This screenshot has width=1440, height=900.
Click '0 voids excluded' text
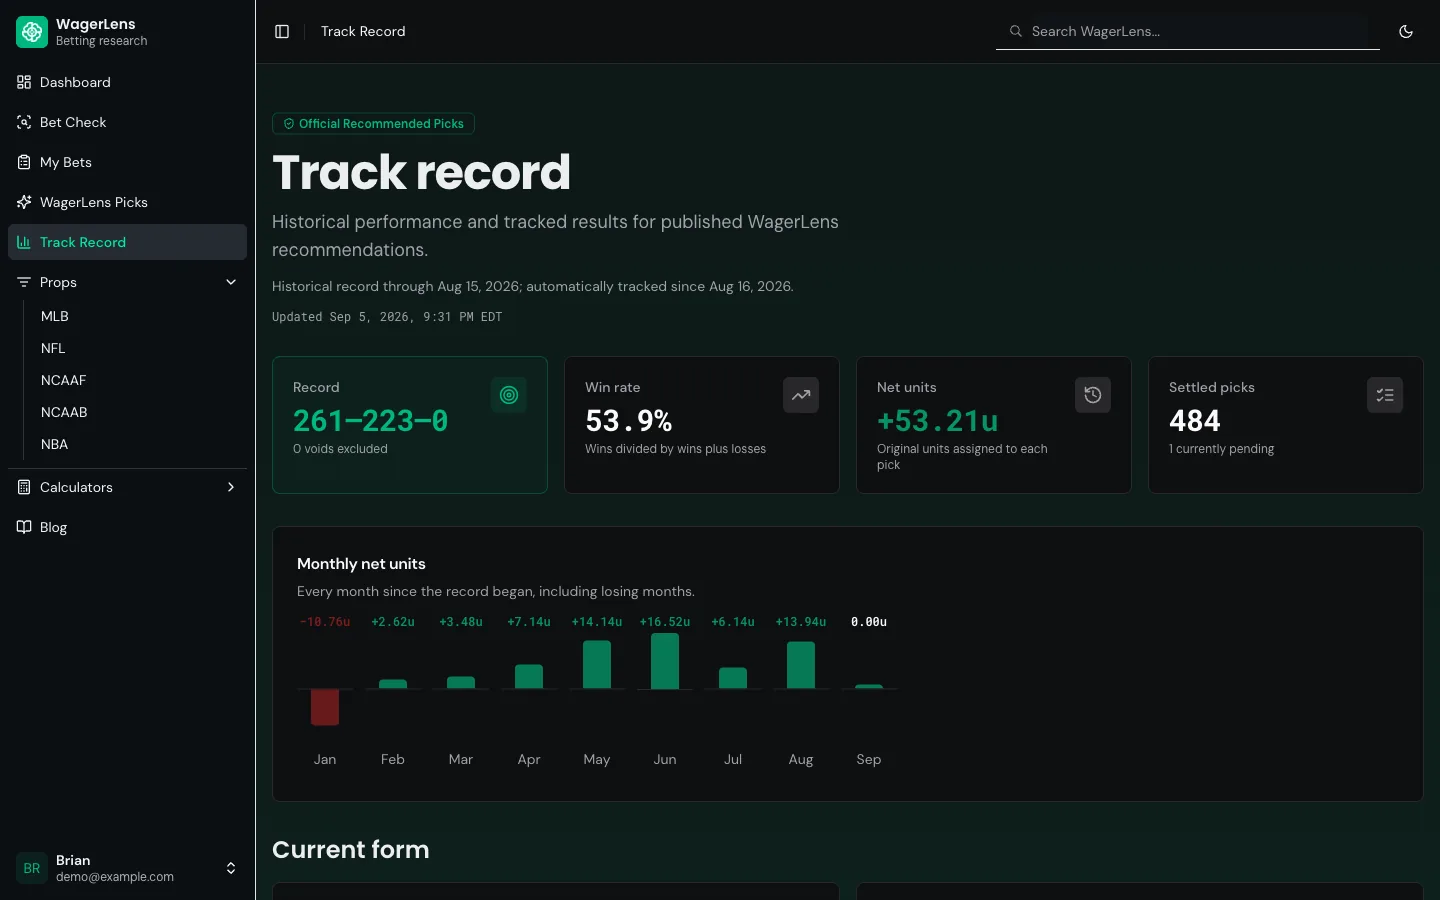[x=340, y=449]
